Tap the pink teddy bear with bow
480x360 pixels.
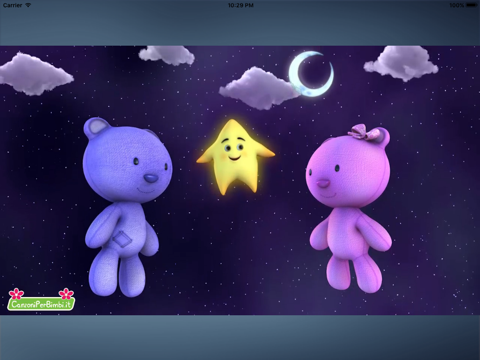[x=349, y=209]
